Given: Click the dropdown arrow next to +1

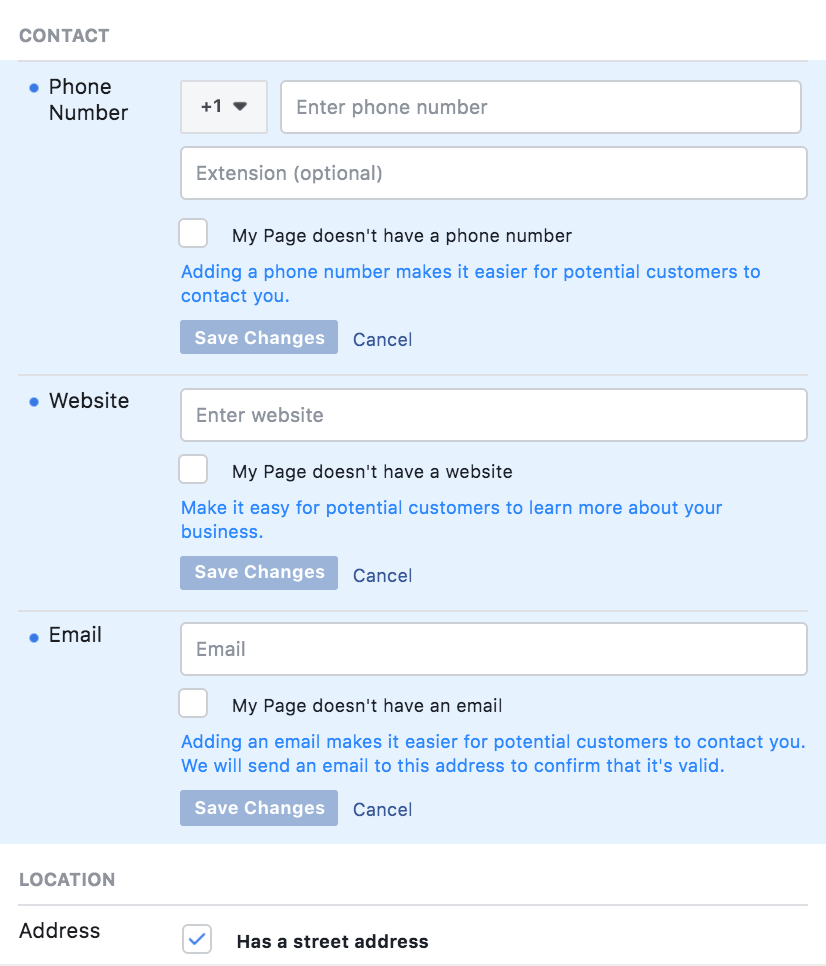Looking at the screenshot, I should [240, 107].
